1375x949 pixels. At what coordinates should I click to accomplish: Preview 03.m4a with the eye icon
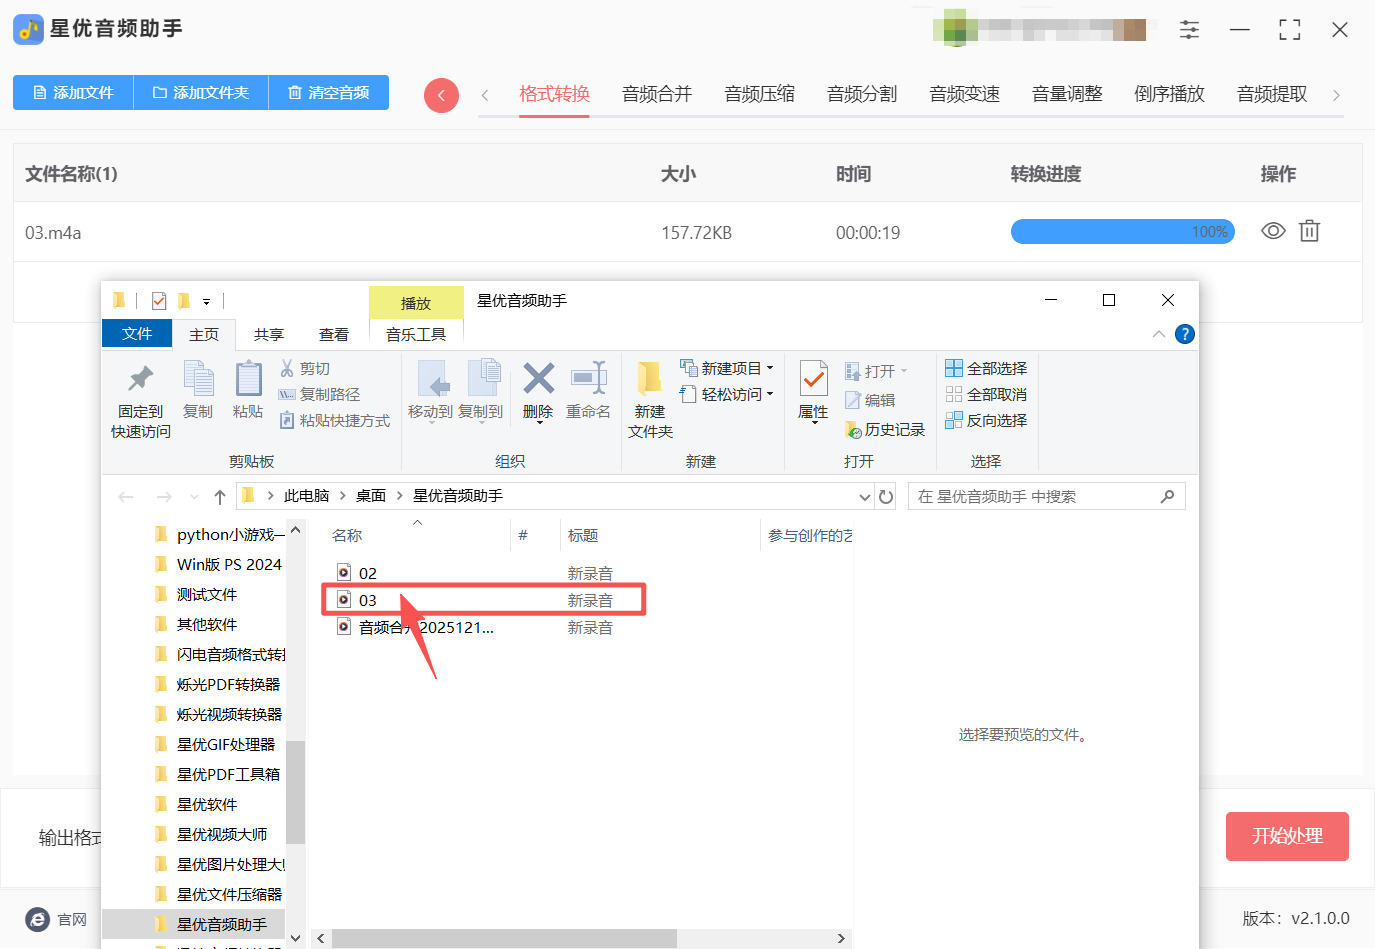(x=1272, y=231)
